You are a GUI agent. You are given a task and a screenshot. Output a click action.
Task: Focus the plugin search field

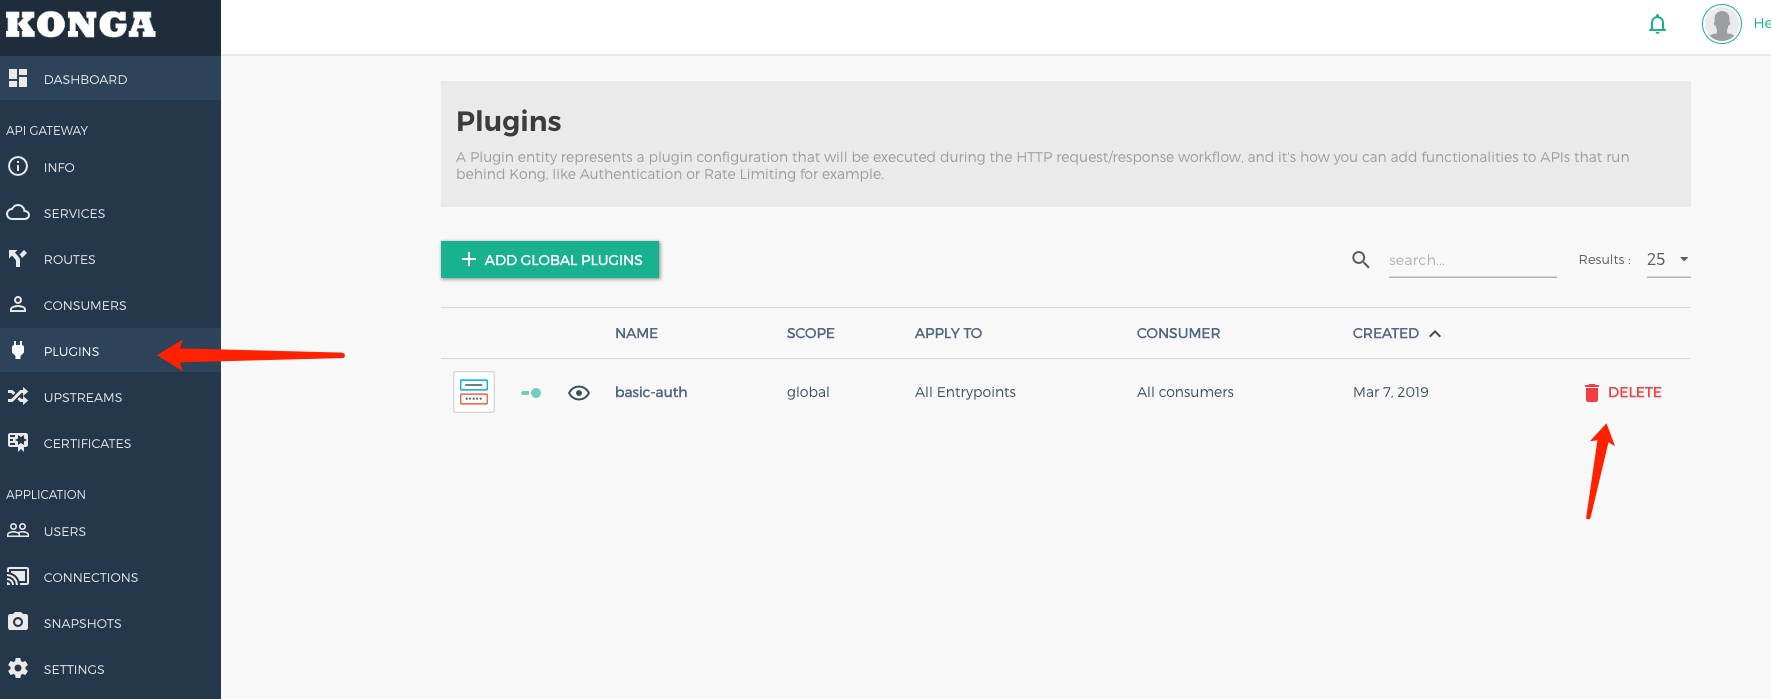[1472, 260]
